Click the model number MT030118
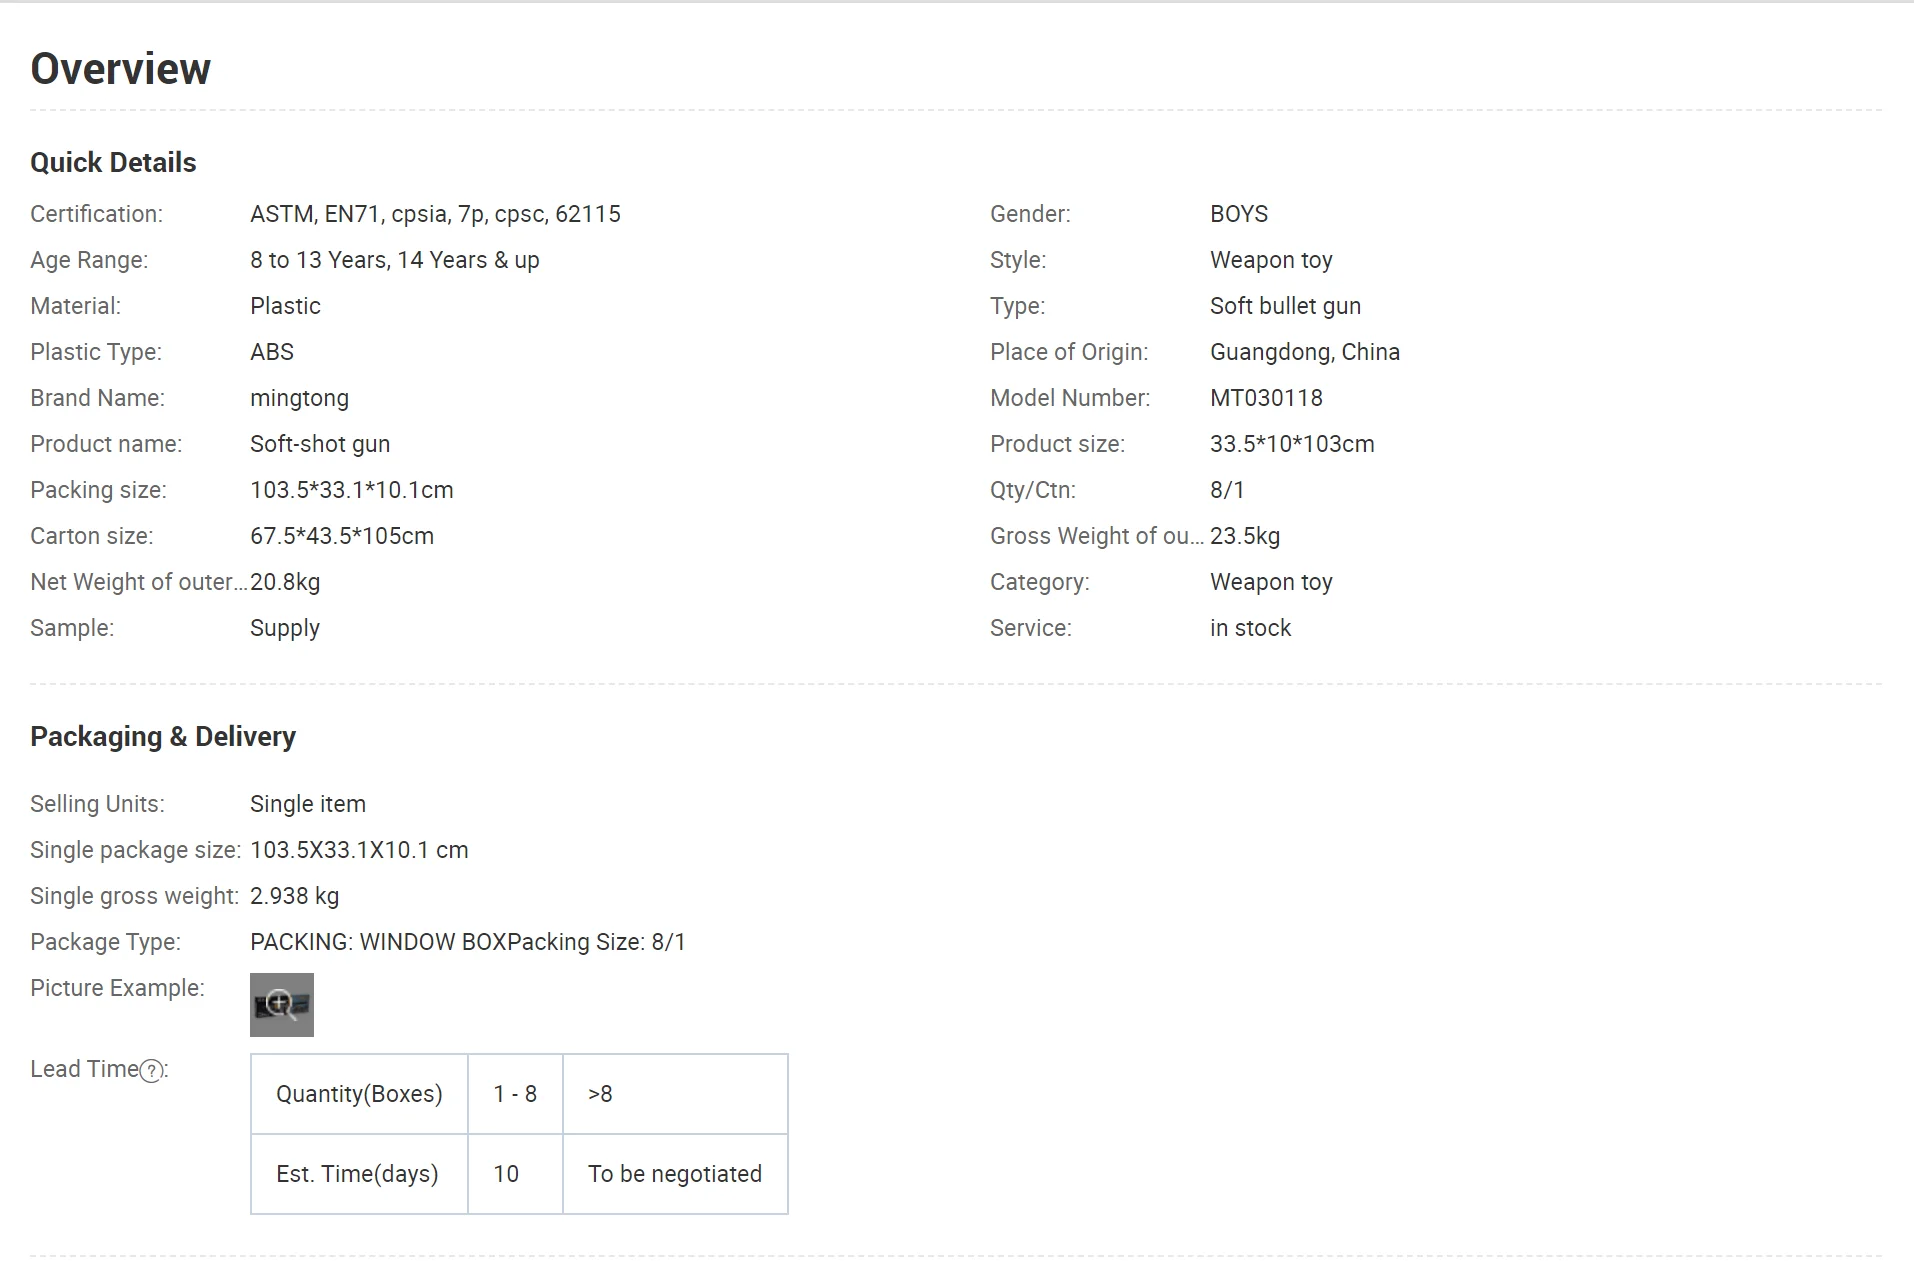 (1266, 398)
